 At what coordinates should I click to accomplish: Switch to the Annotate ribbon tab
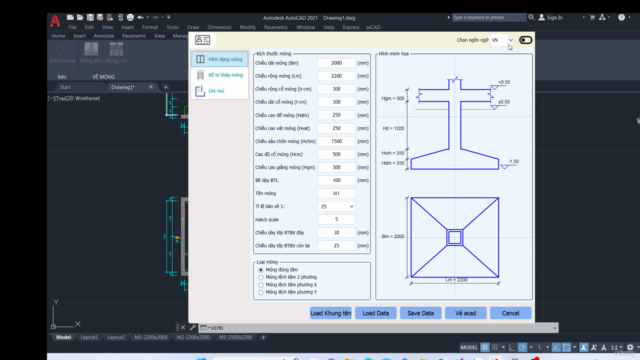click(x=104, y=36)
